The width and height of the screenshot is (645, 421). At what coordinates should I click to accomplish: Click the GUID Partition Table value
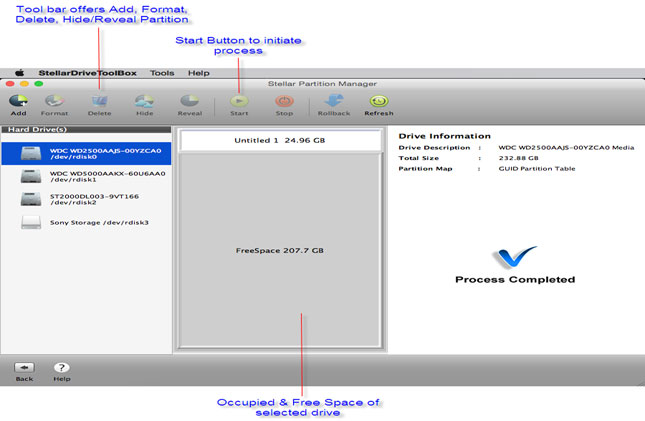pos(537,169)
